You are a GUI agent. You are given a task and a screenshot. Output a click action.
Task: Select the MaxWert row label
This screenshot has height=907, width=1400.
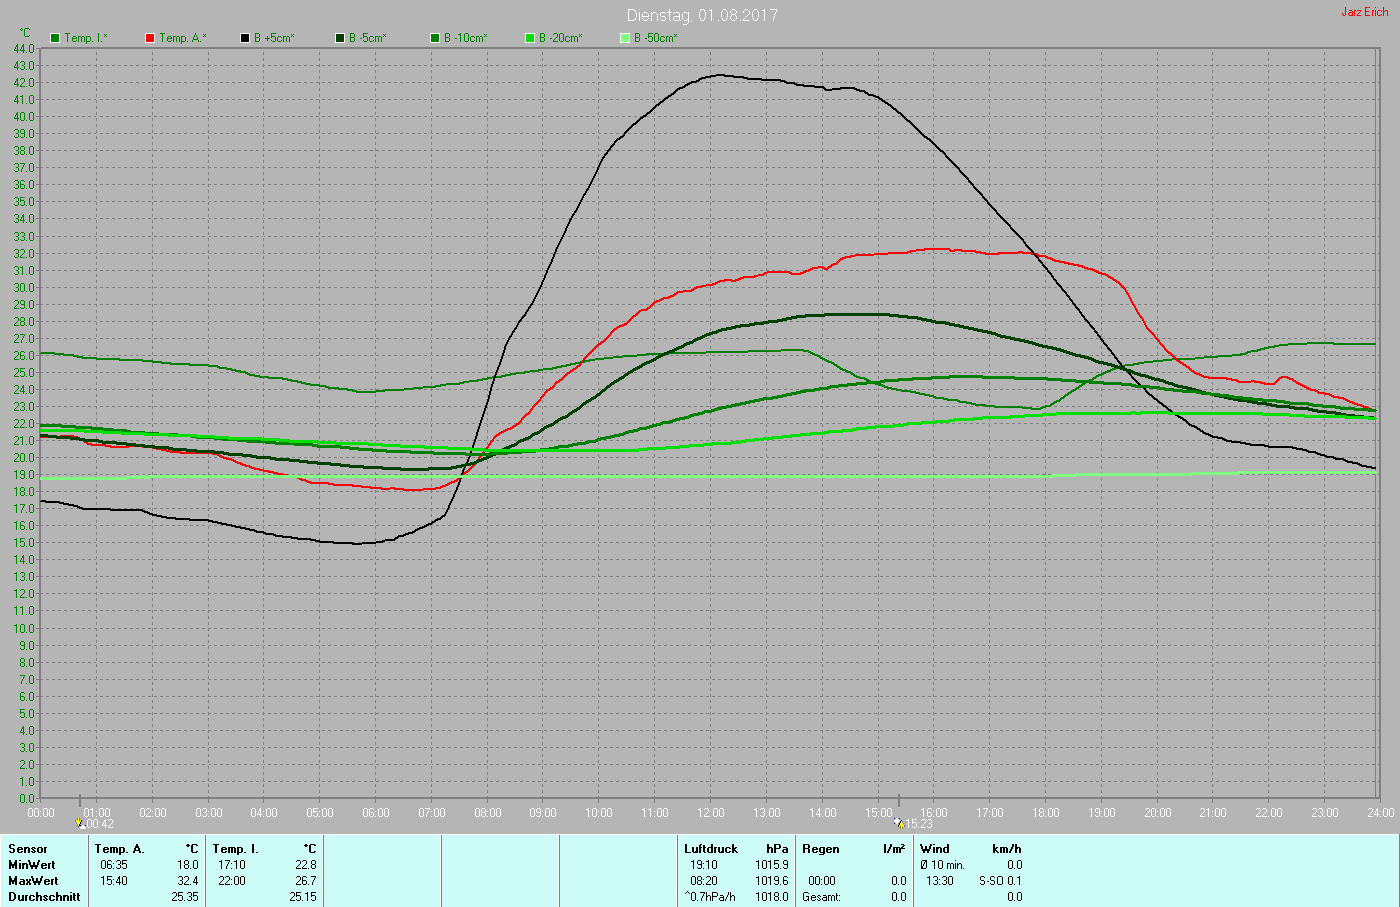[32, 881]
